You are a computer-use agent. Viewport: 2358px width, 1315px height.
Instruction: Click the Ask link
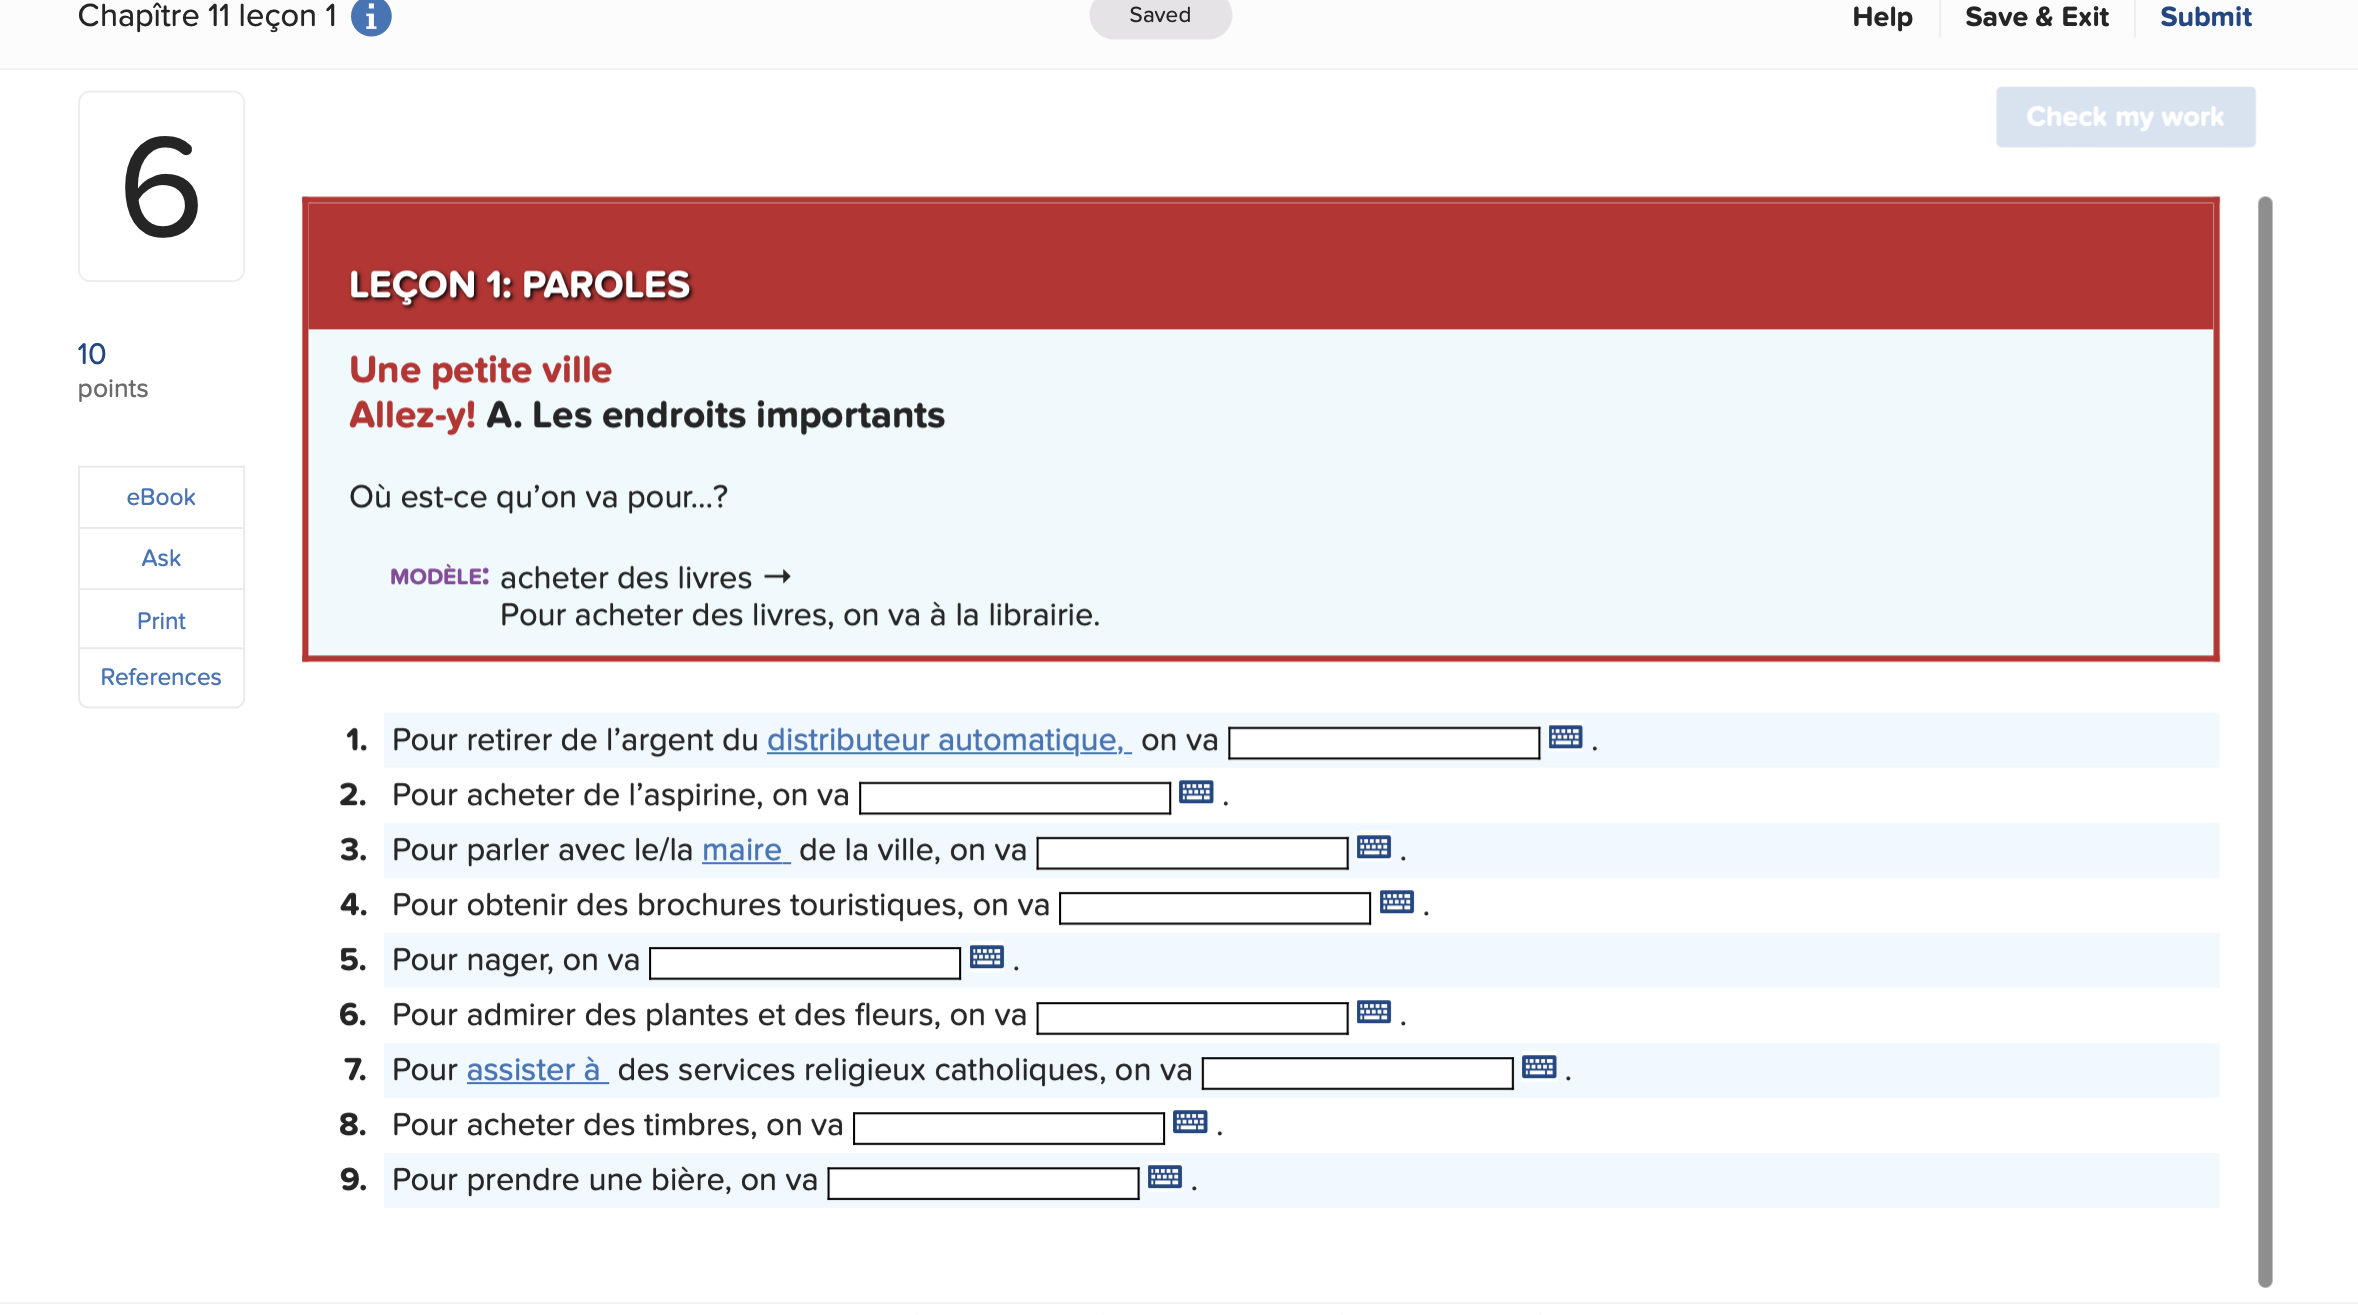161,557
